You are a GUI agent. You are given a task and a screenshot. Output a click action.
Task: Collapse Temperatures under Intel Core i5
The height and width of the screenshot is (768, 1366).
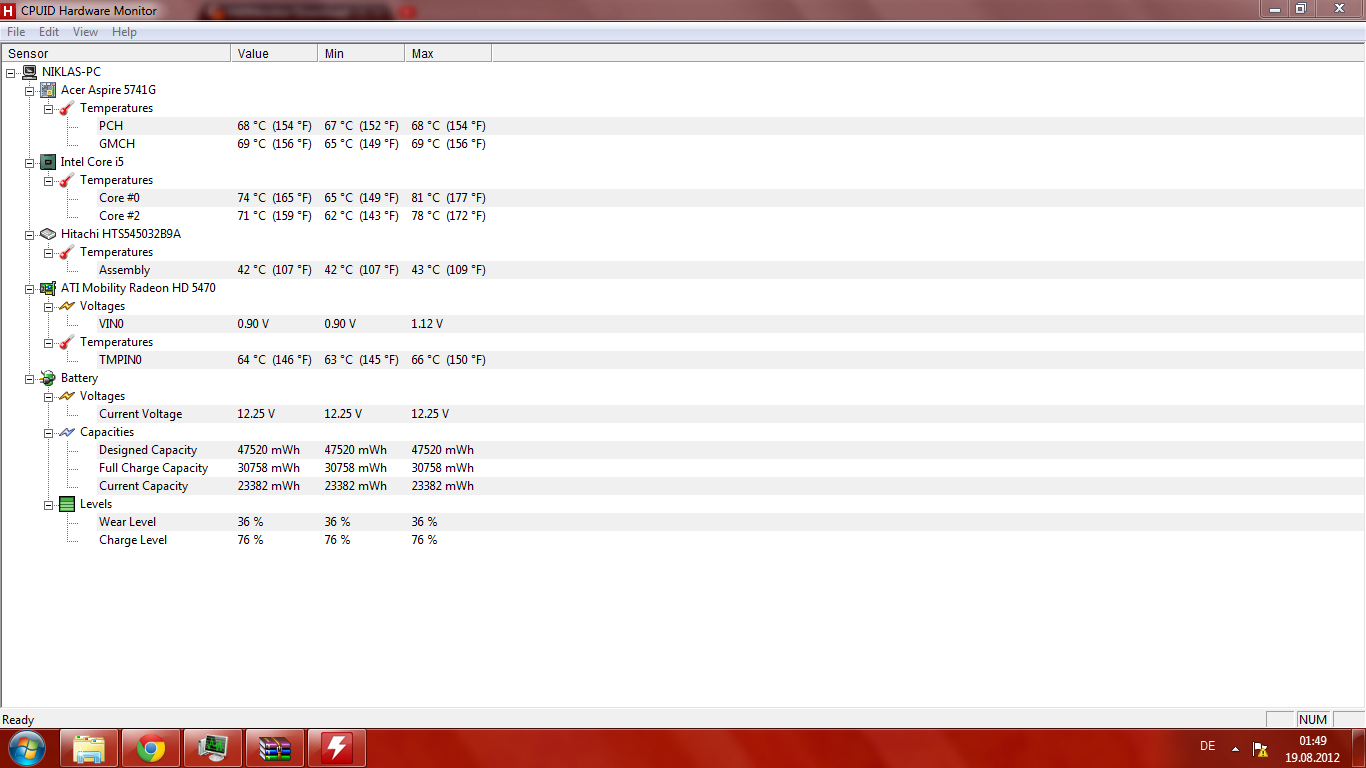tap(49, 180)
